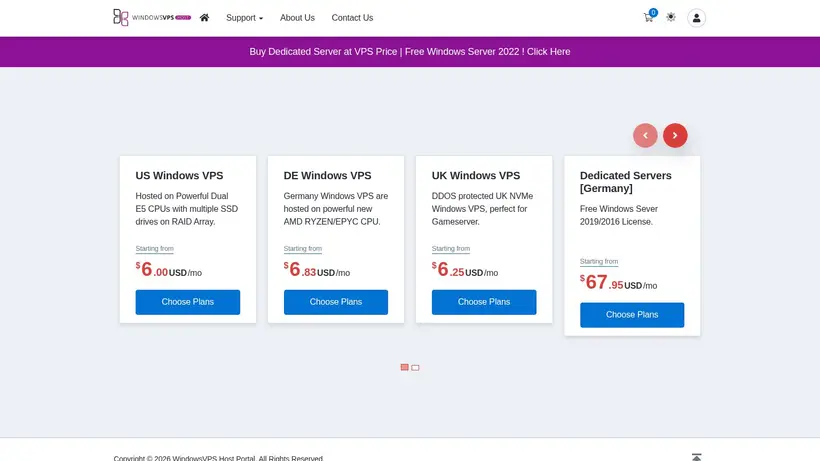
Task: Go to previous carousel slide
Action: tap(645, 135)
